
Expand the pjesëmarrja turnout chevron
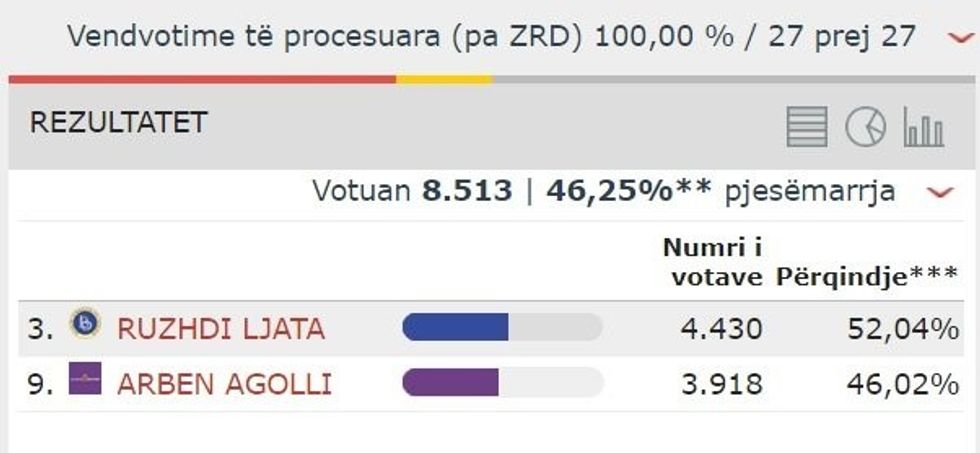940,192
